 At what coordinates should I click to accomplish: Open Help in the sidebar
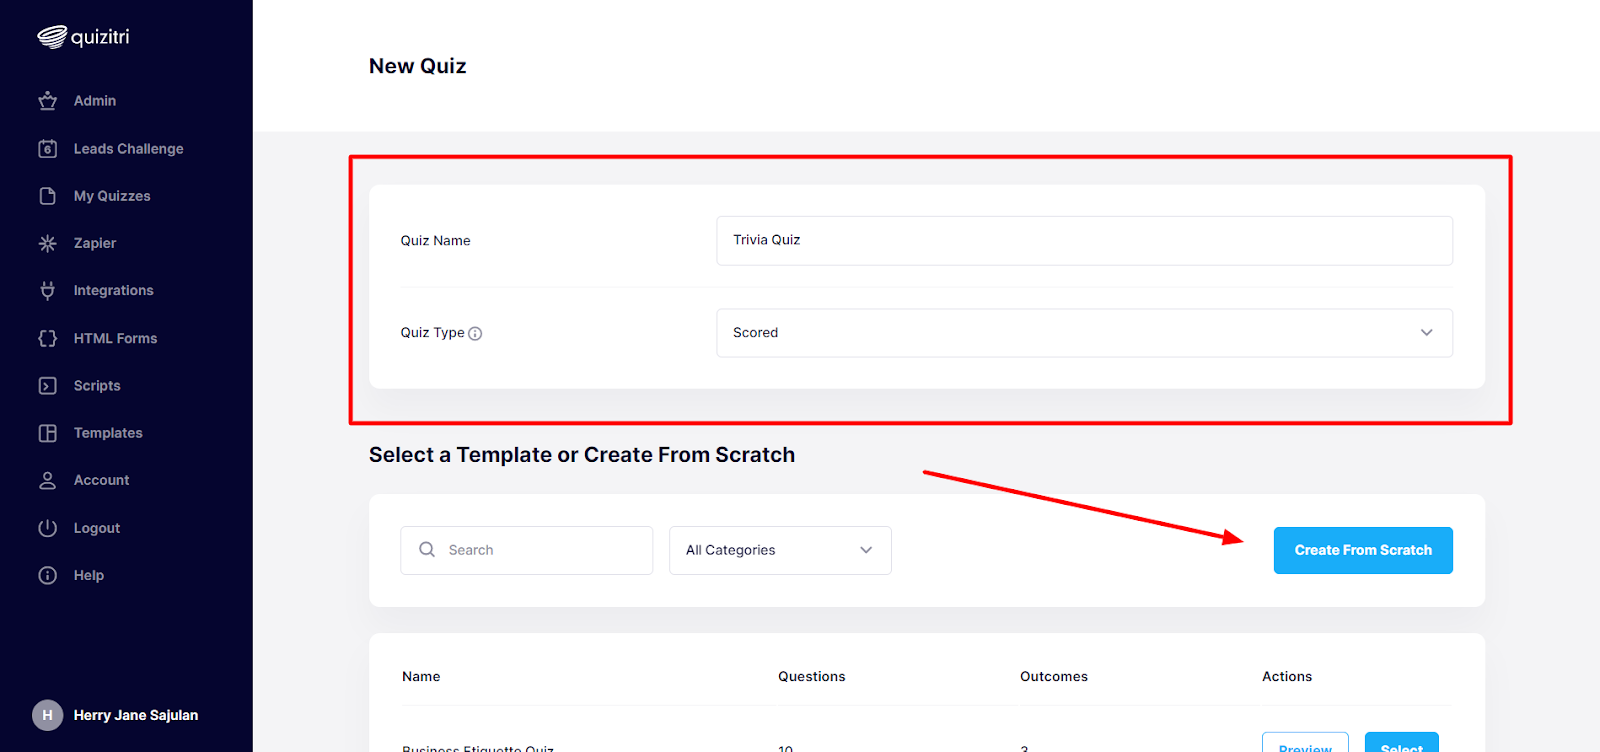click(x=88, y=575)
